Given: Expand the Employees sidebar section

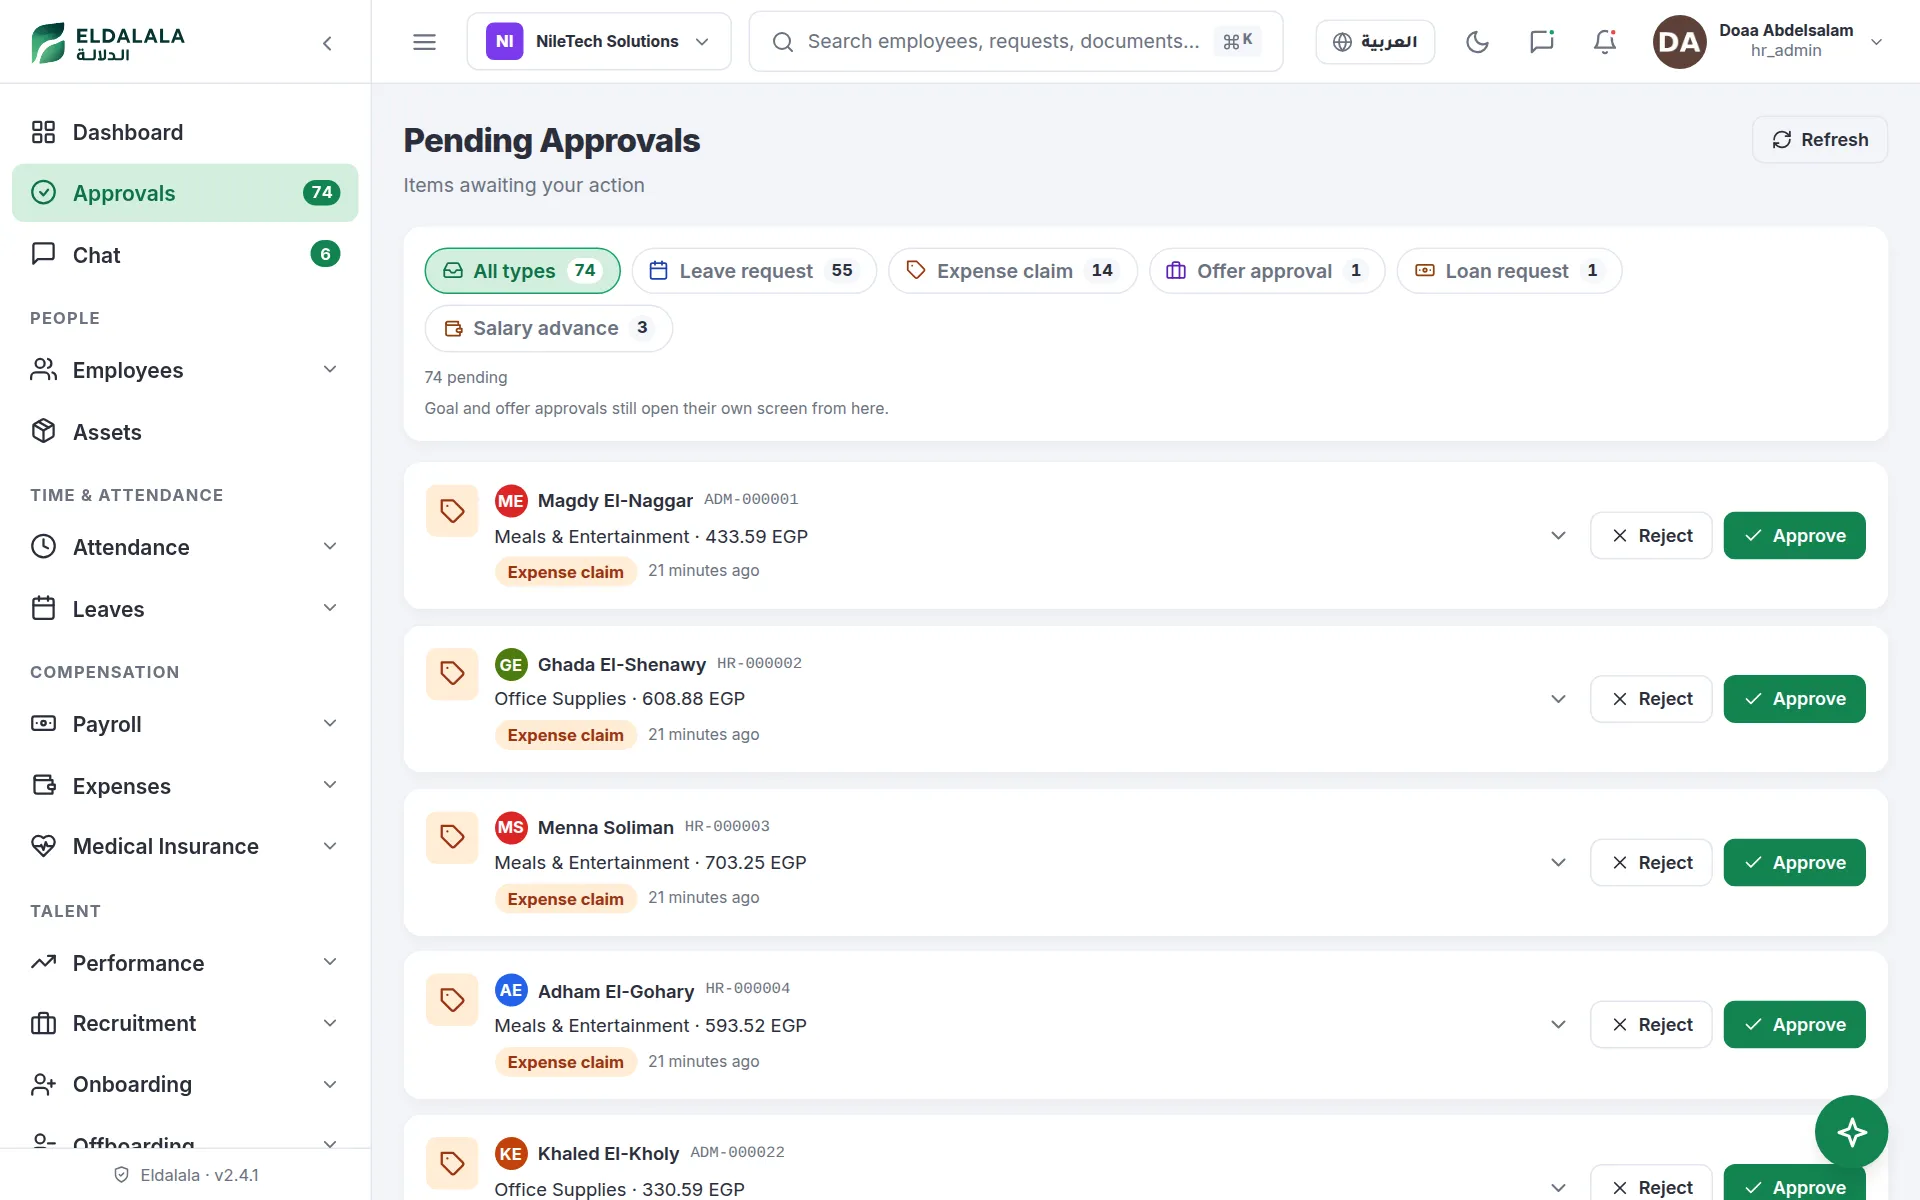Looking at the screenshot, I should pyautogui.click(x=330, y=369).
